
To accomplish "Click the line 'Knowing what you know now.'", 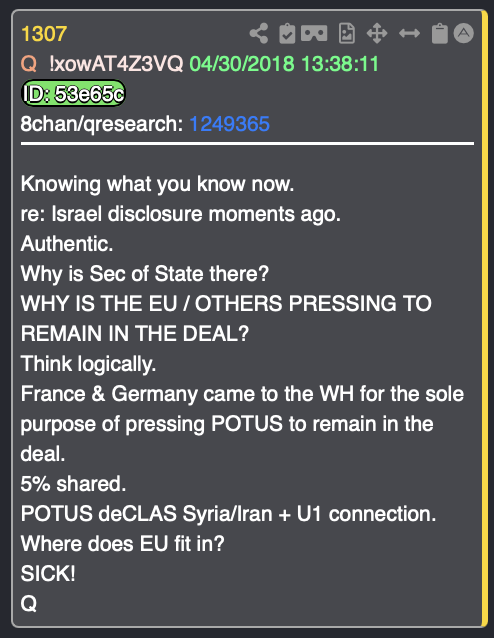I will click(157, 184).
